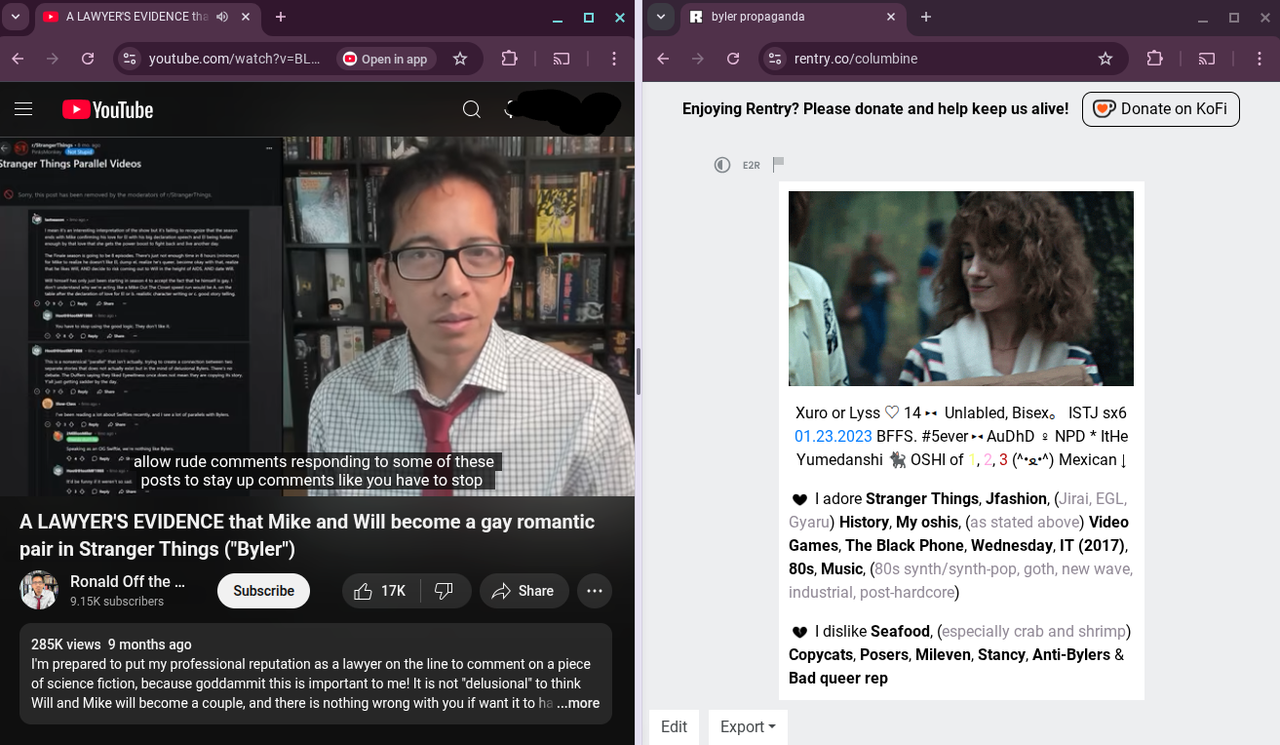Click the video player frame

coord(317,316)
